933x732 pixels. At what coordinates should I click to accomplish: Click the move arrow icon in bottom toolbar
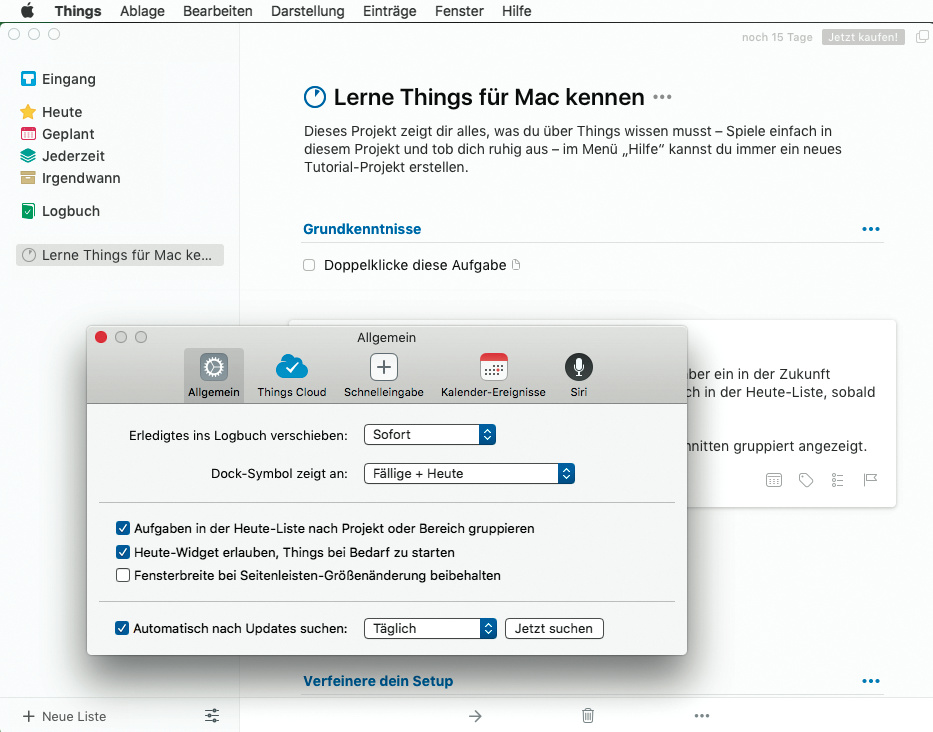(475, 715)
